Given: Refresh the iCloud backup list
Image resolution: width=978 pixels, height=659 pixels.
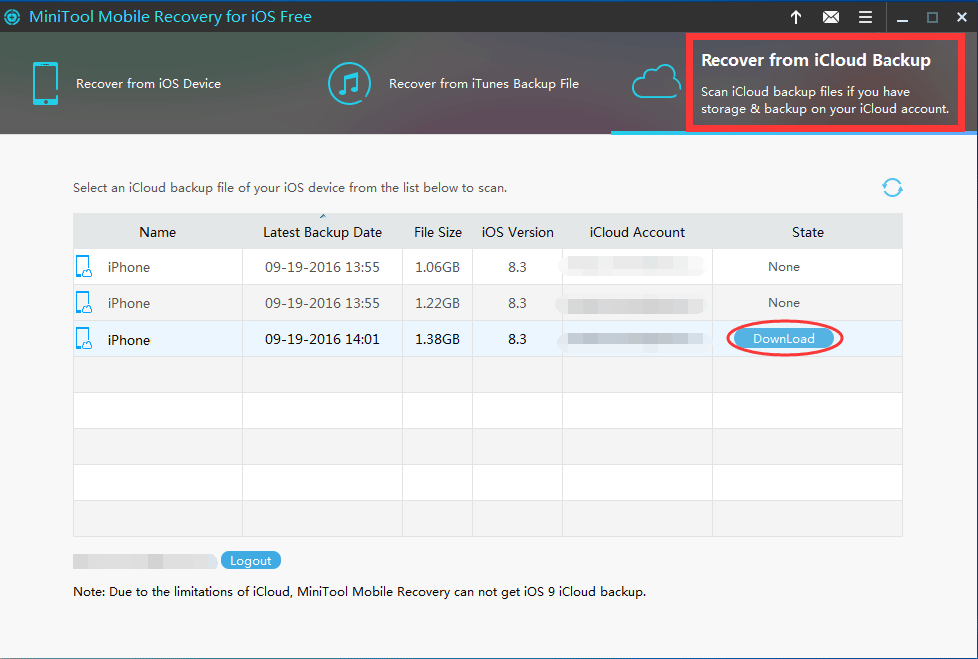Looking at the screenshot, I should tap(892, 188).
